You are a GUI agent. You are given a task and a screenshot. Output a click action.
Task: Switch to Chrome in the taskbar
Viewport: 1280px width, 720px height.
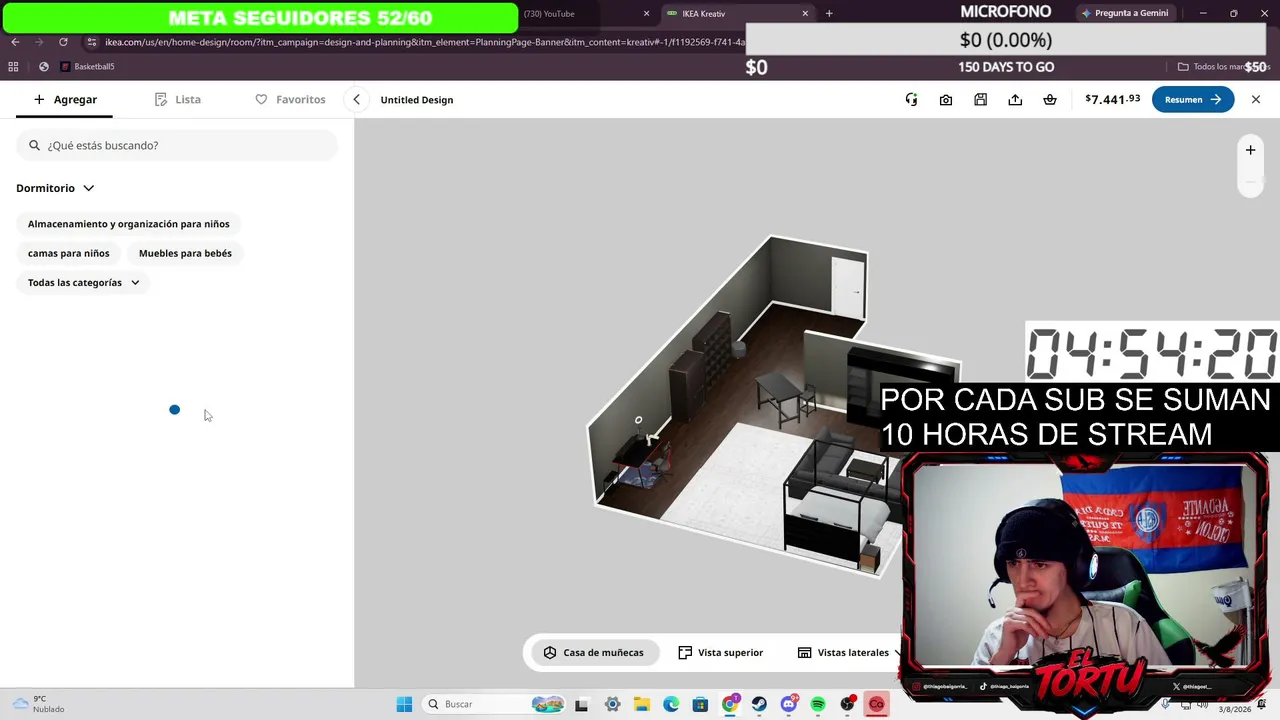click(730, 704)
